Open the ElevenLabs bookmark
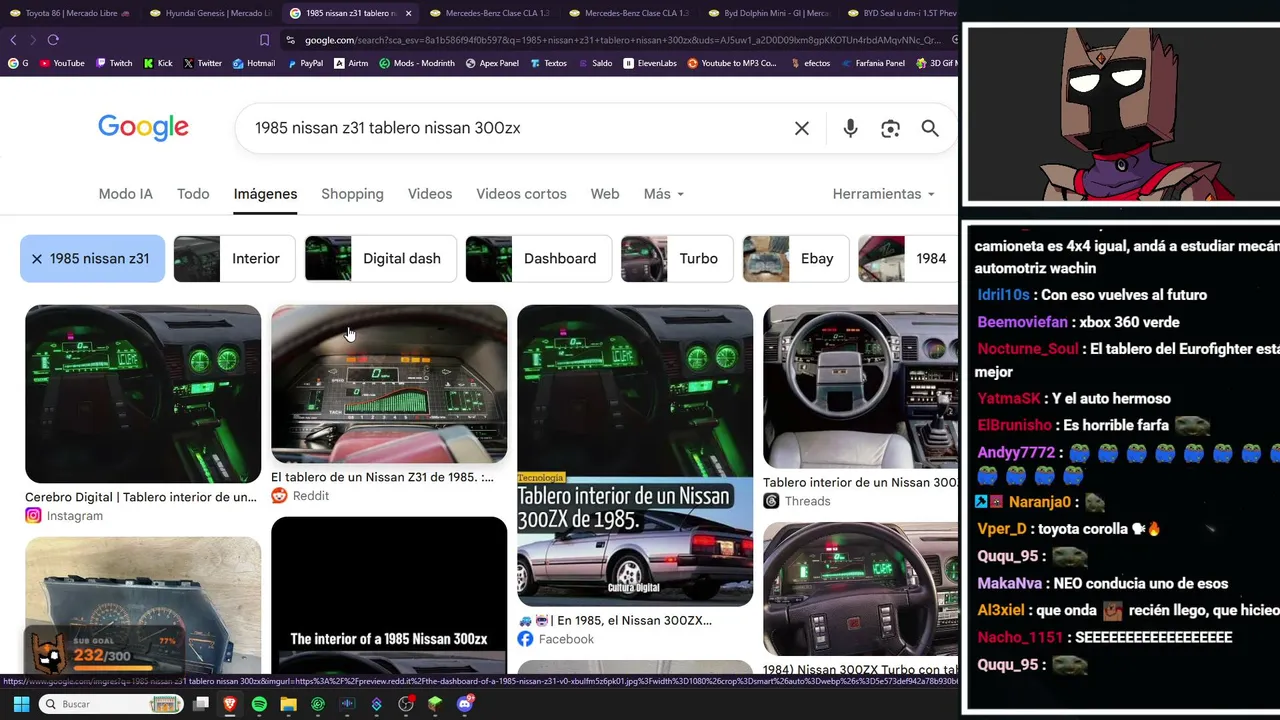The width and height of the screenshot is (1280, 720). [x=650, y=63]
